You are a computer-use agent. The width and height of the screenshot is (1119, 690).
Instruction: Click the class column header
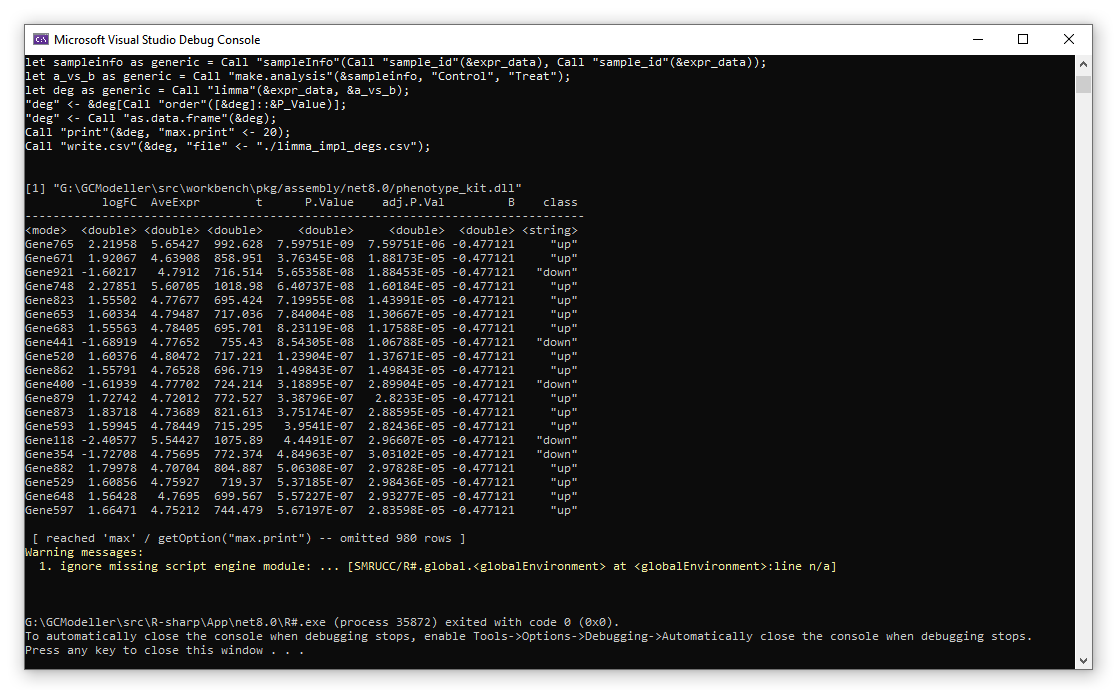(560, 202)
